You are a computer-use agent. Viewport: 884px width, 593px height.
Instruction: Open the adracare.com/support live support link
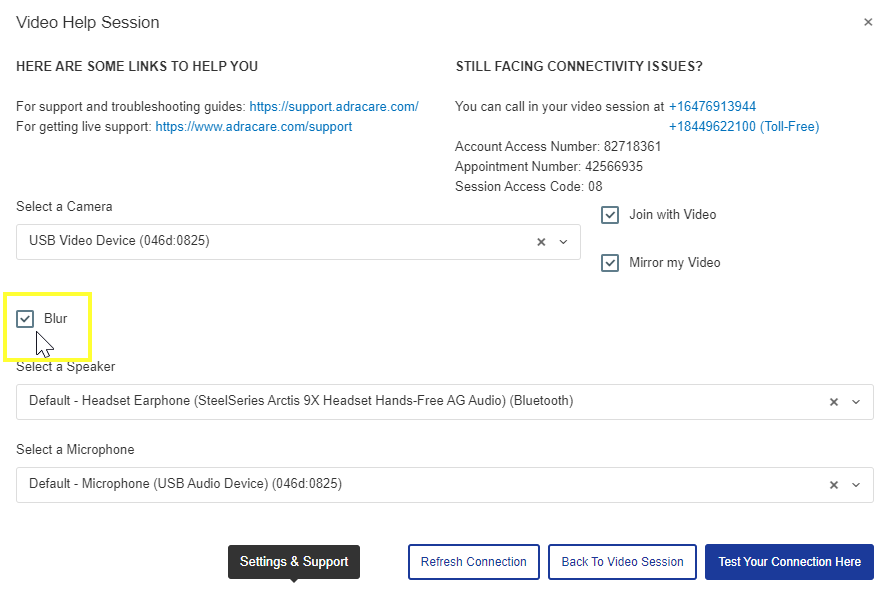[254, 126]
